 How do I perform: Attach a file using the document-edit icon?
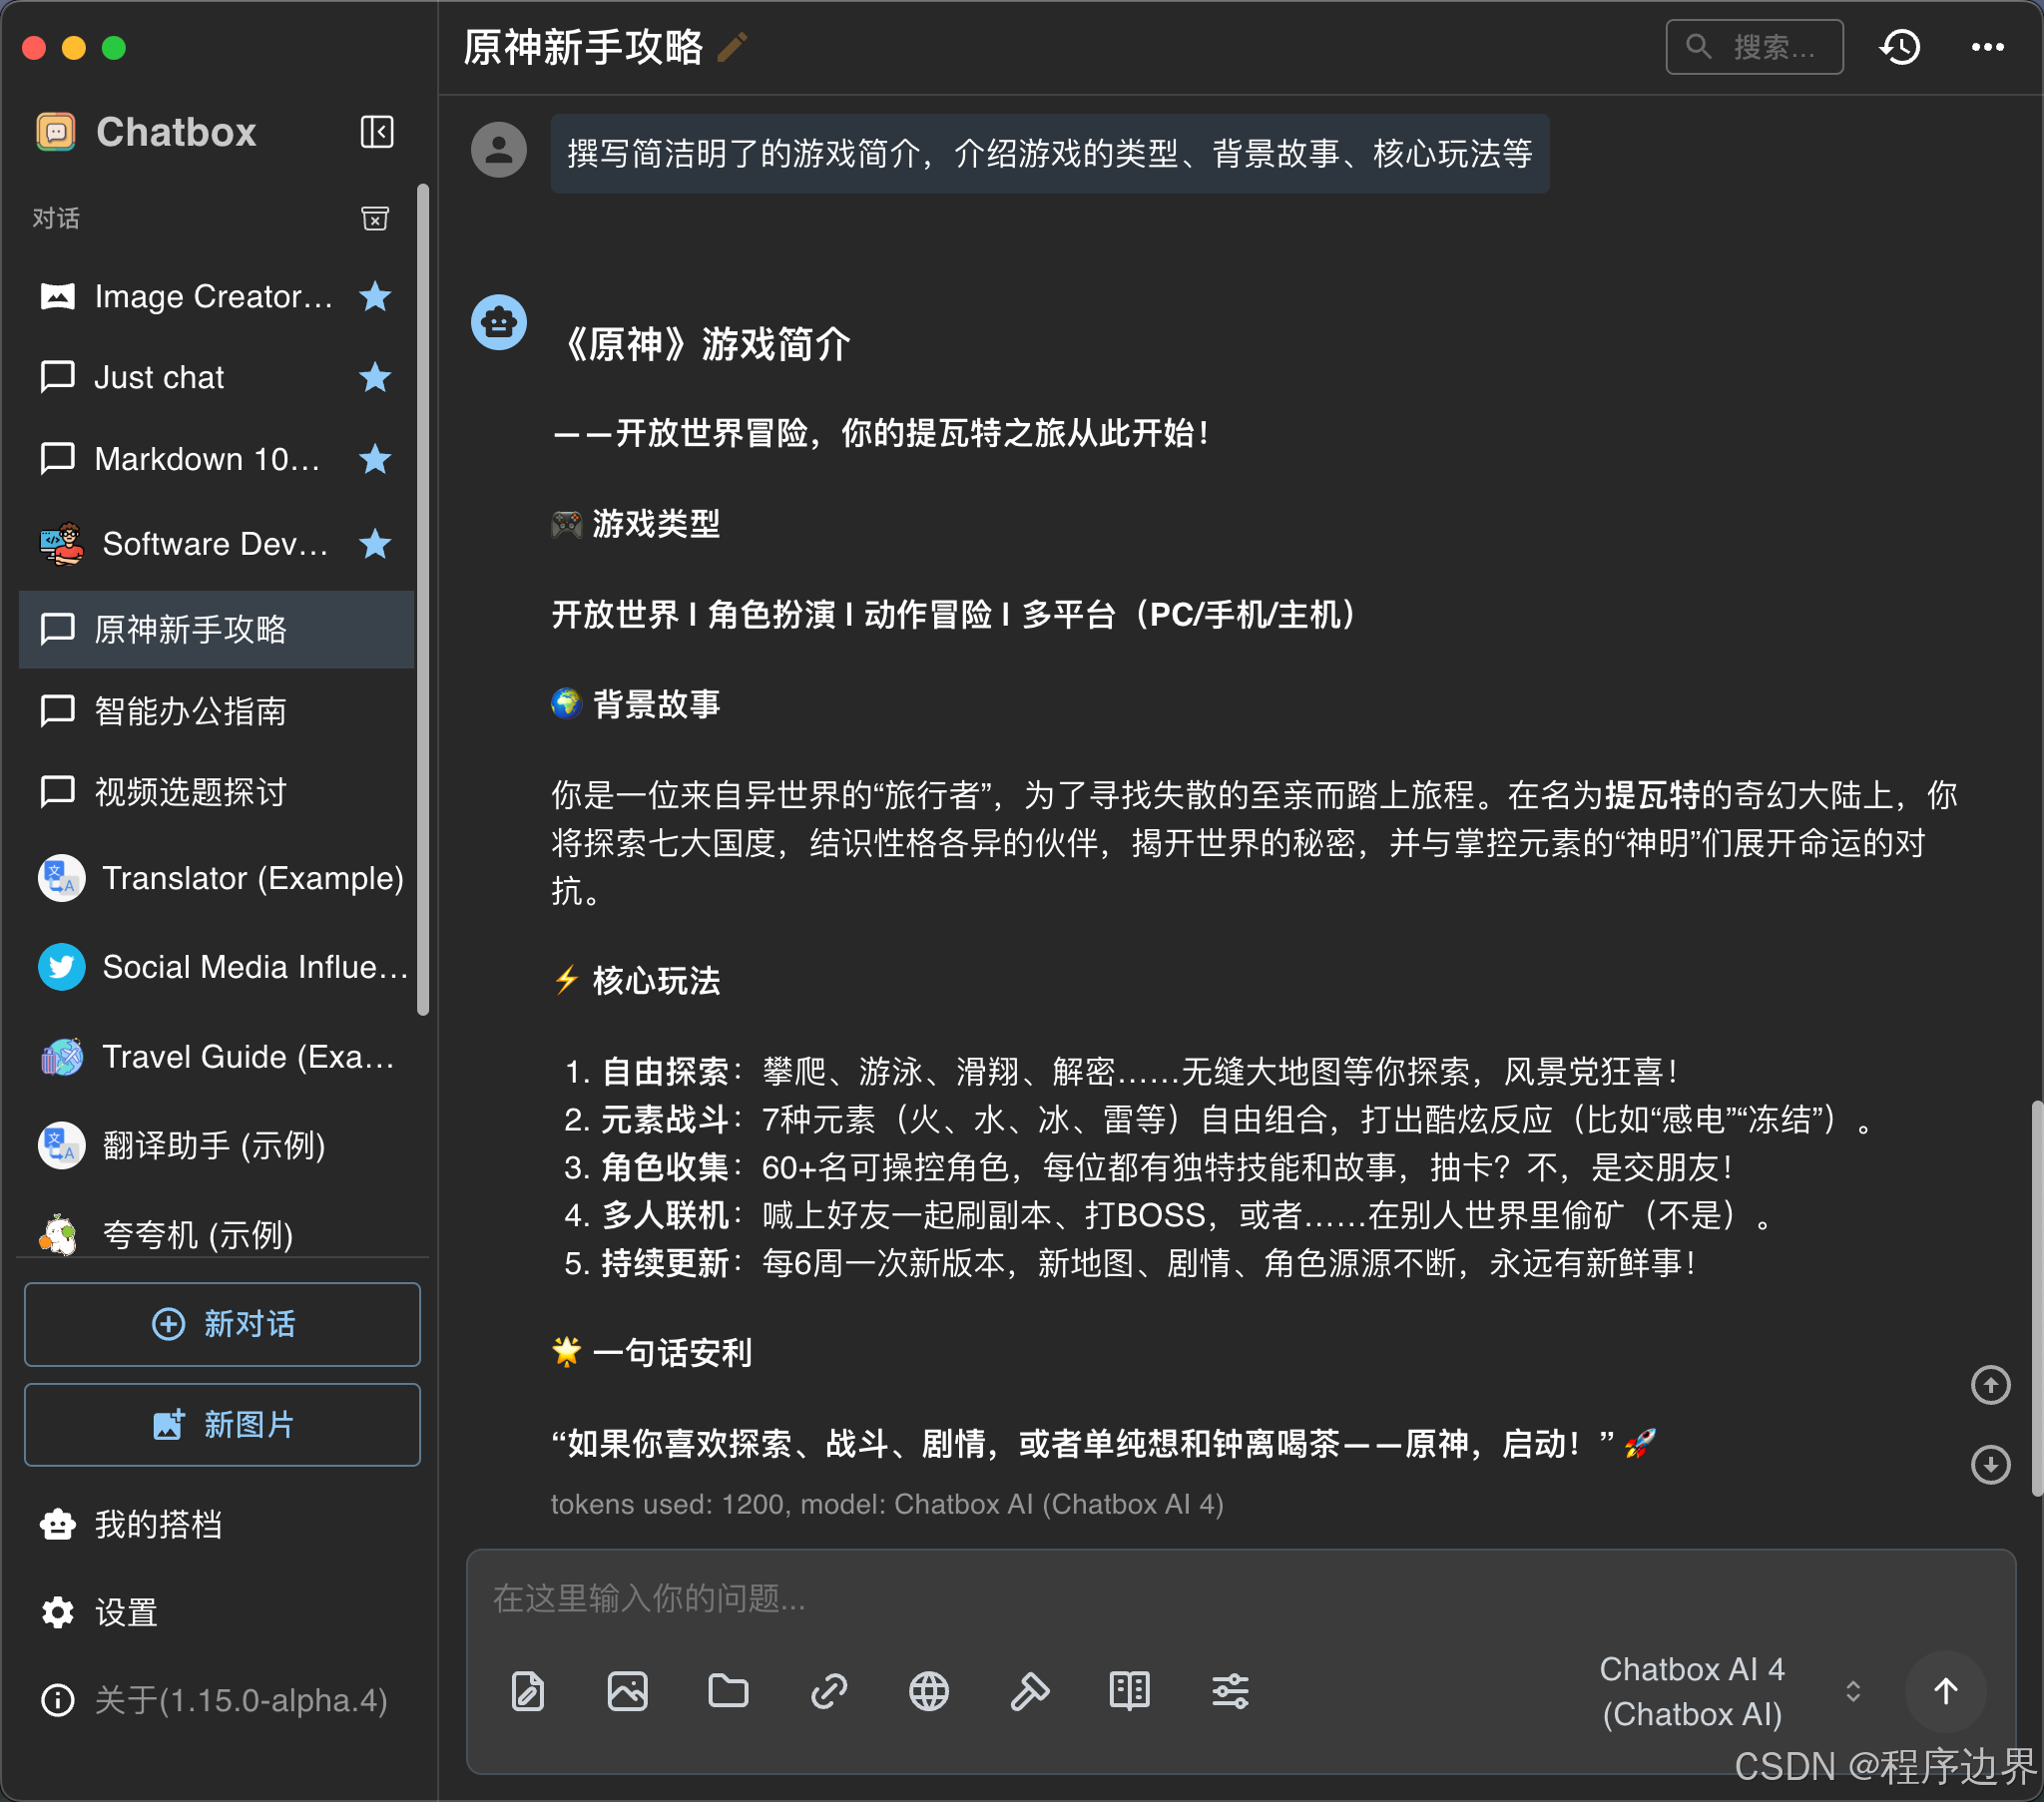tap(527, 1691)
